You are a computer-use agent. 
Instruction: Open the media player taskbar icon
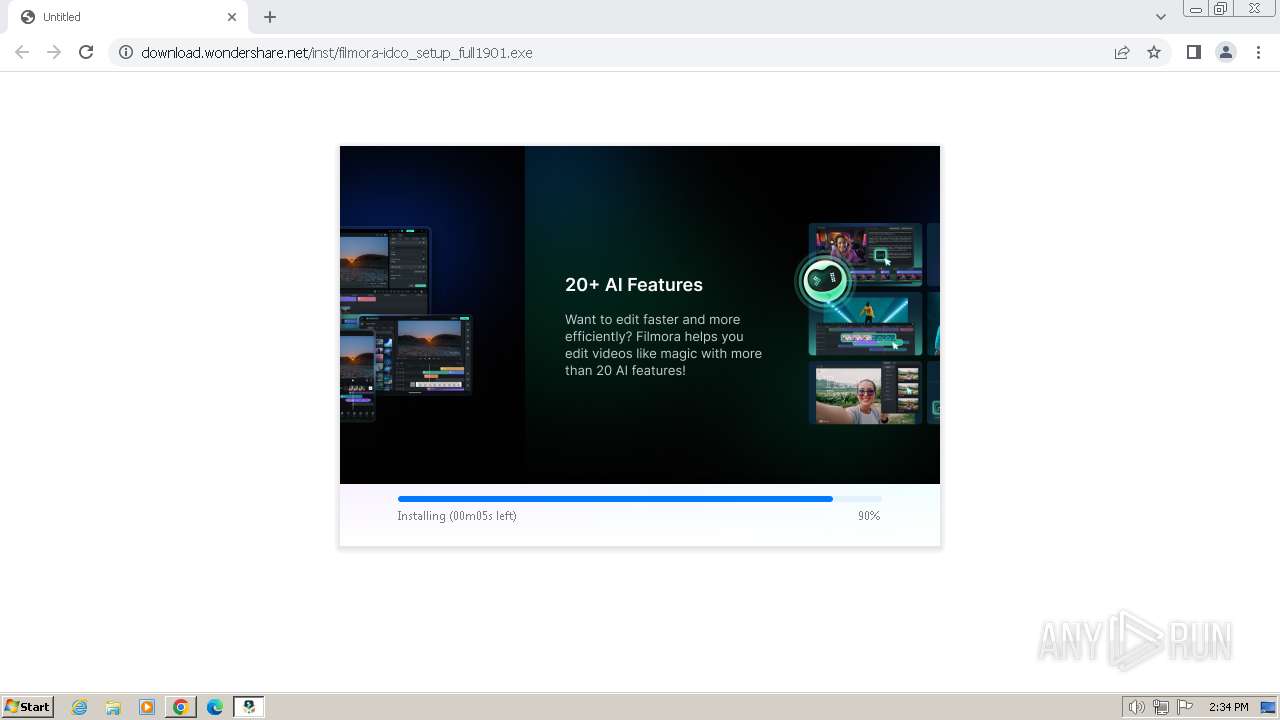click(x=147, y=707)
